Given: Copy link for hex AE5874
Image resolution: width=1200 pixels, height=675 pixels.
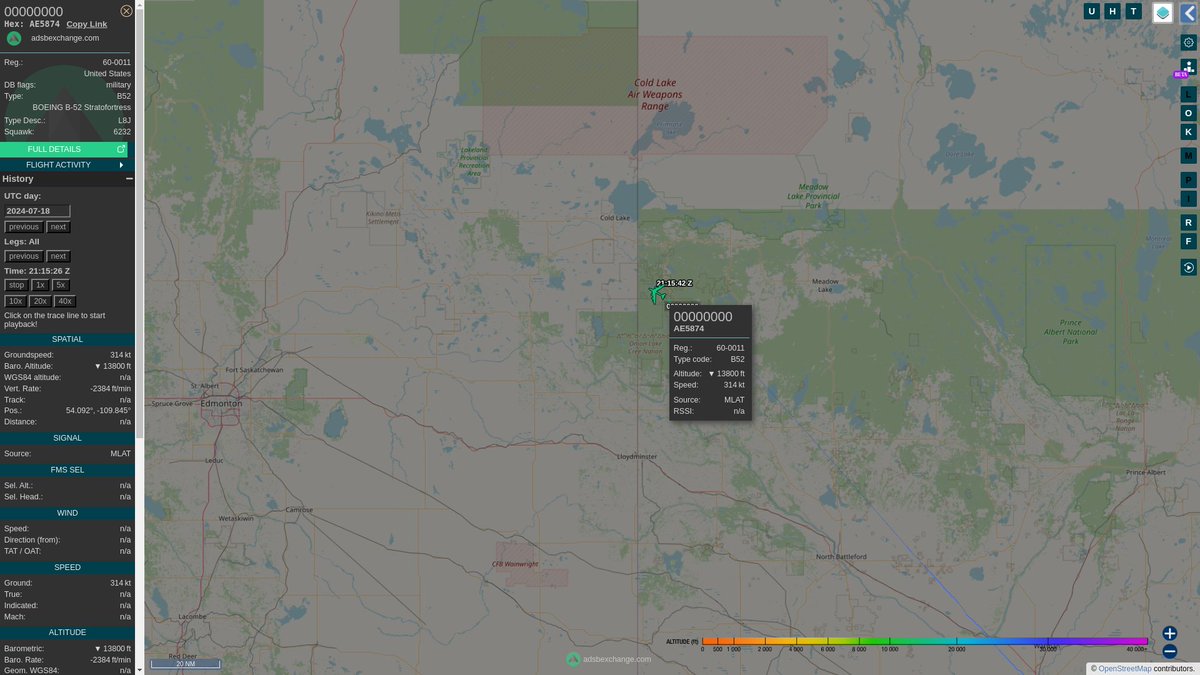Looking at the screenshot, I should coord(86,23).
